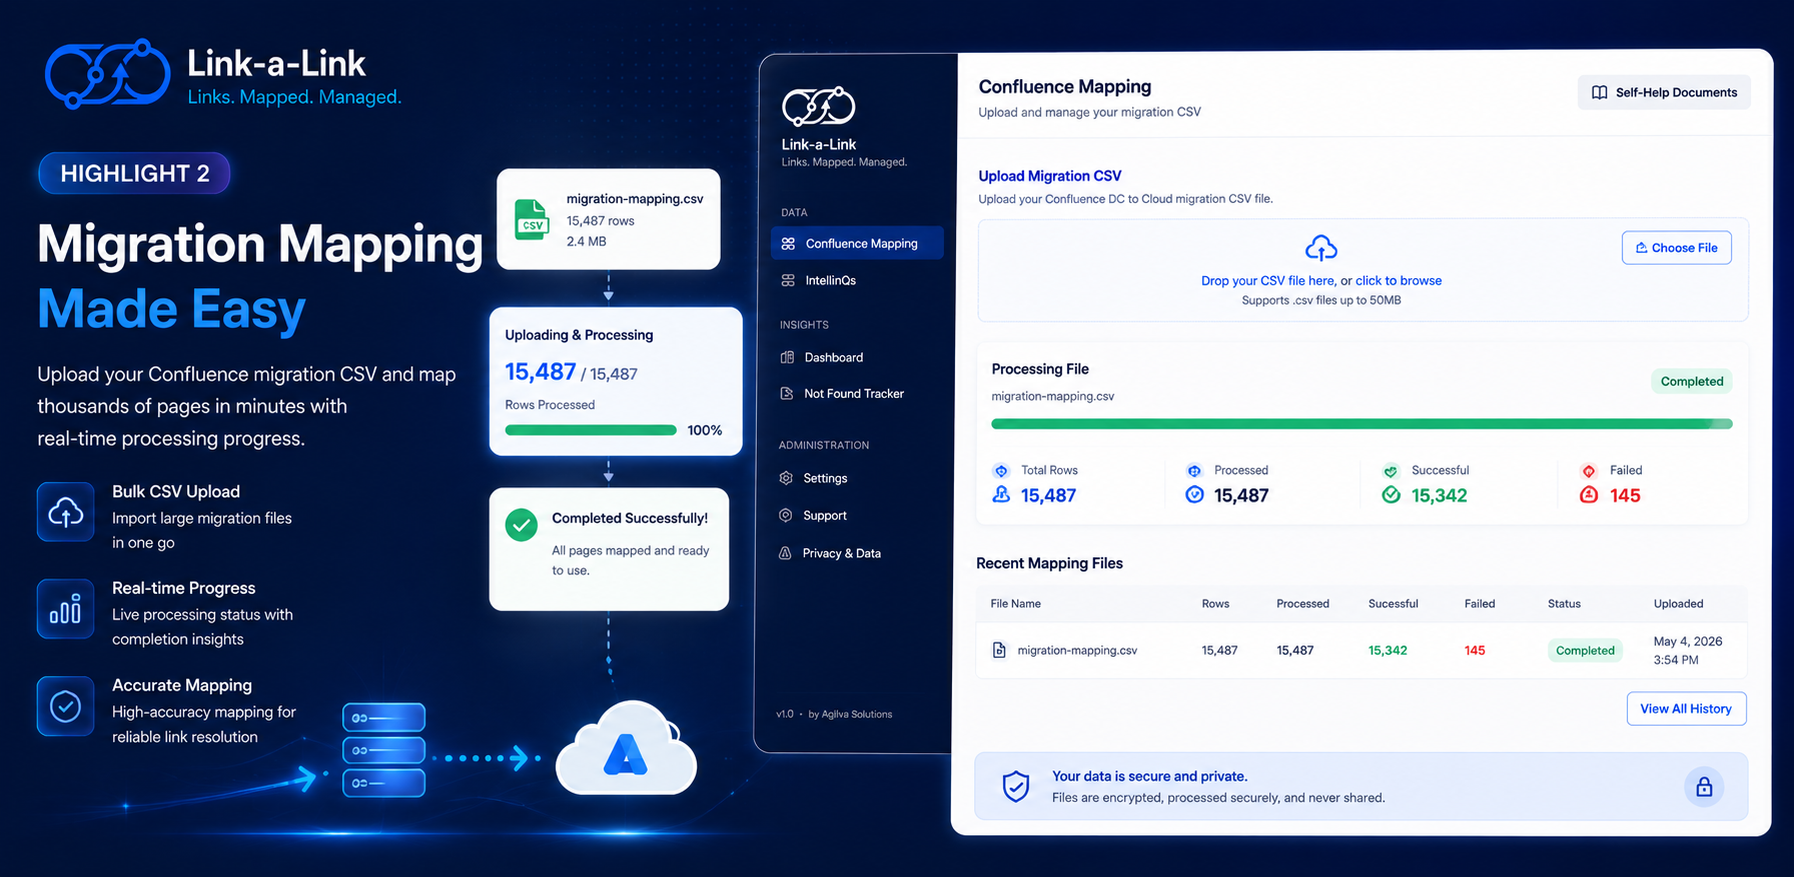Click the 'click to browse' link
This screenshot has width=1794, height=877.
[1398, 281]
